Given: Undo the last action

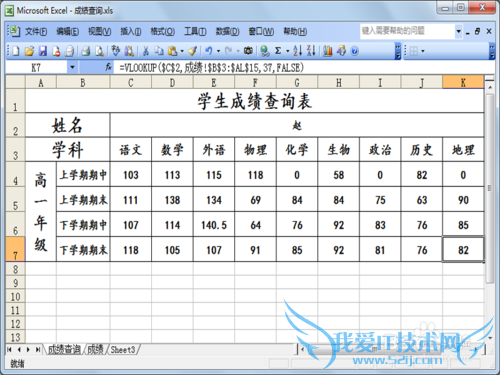Looking at the screenshot, I should coord(209,51).
